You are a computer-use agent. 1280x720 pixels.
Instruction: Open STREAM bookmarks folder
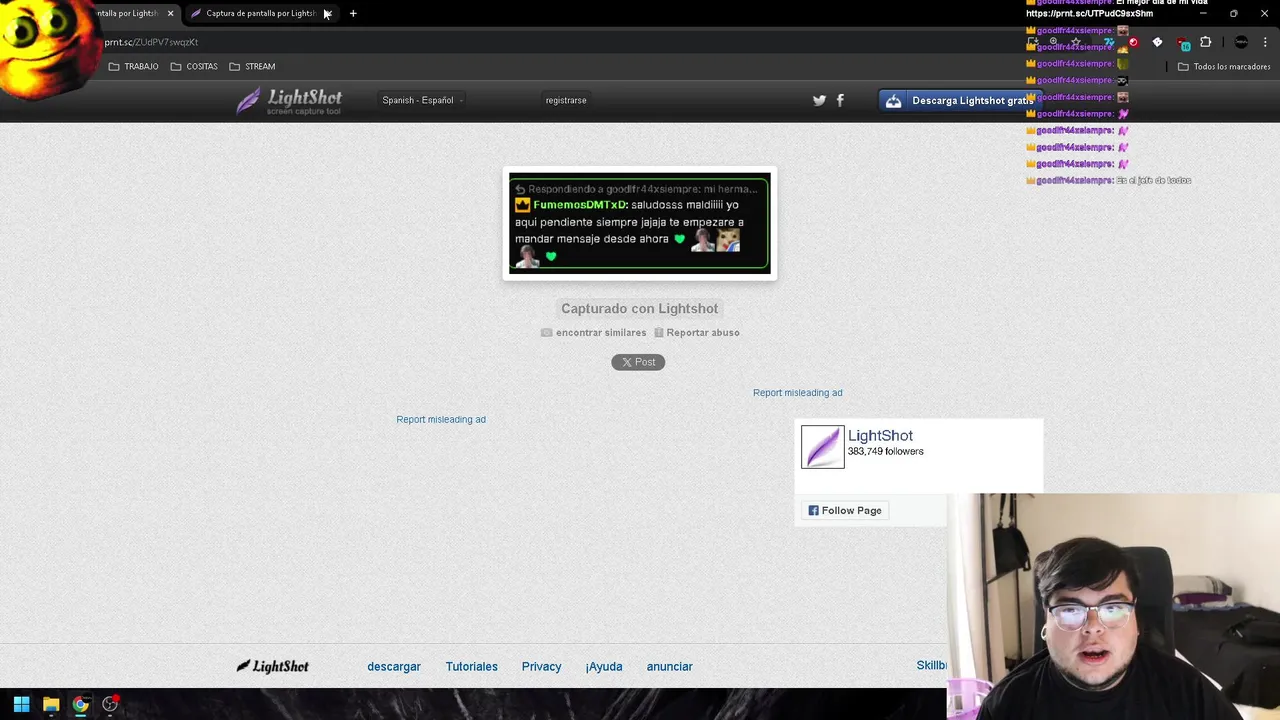click(x=252, y=66)
